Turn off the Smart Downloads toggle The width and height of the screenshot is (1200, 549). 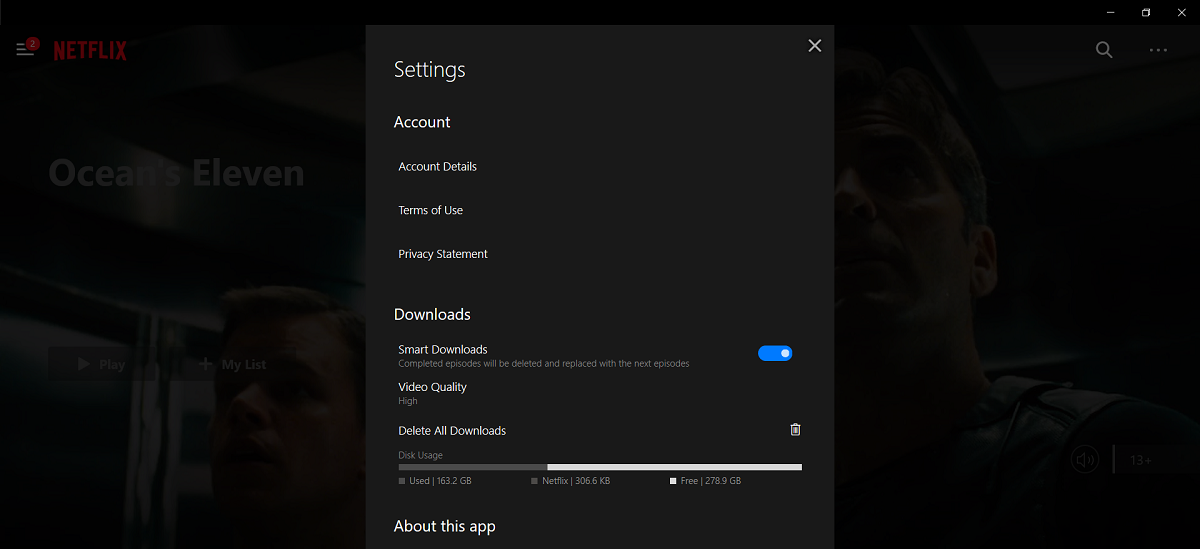click(775, 353)
